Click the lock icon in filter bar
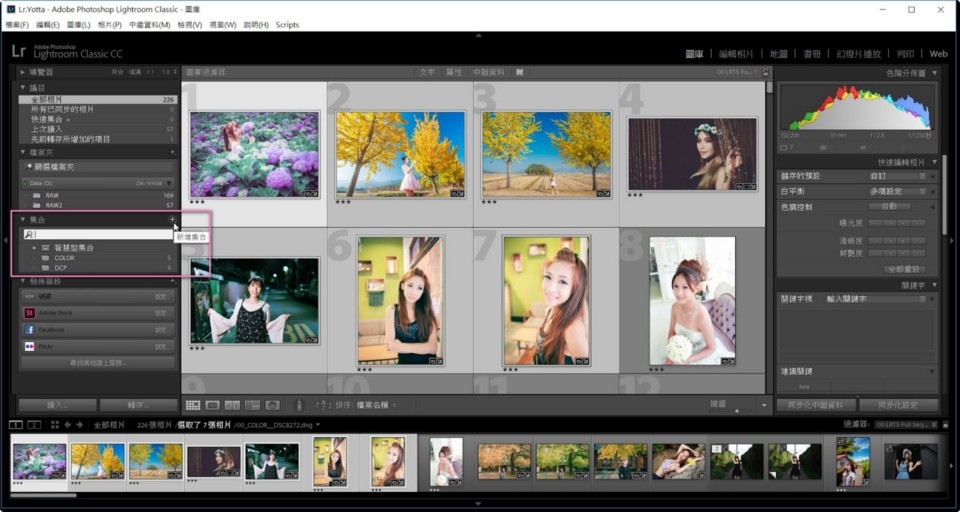This screenshot has width=960, height=512. coord(765,72)
